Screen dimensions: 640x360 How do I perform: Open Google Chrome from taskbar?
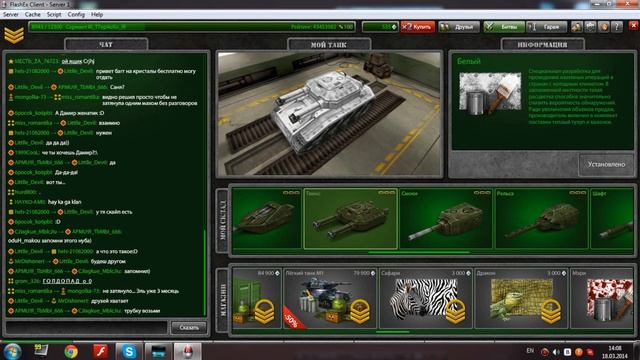71,351
